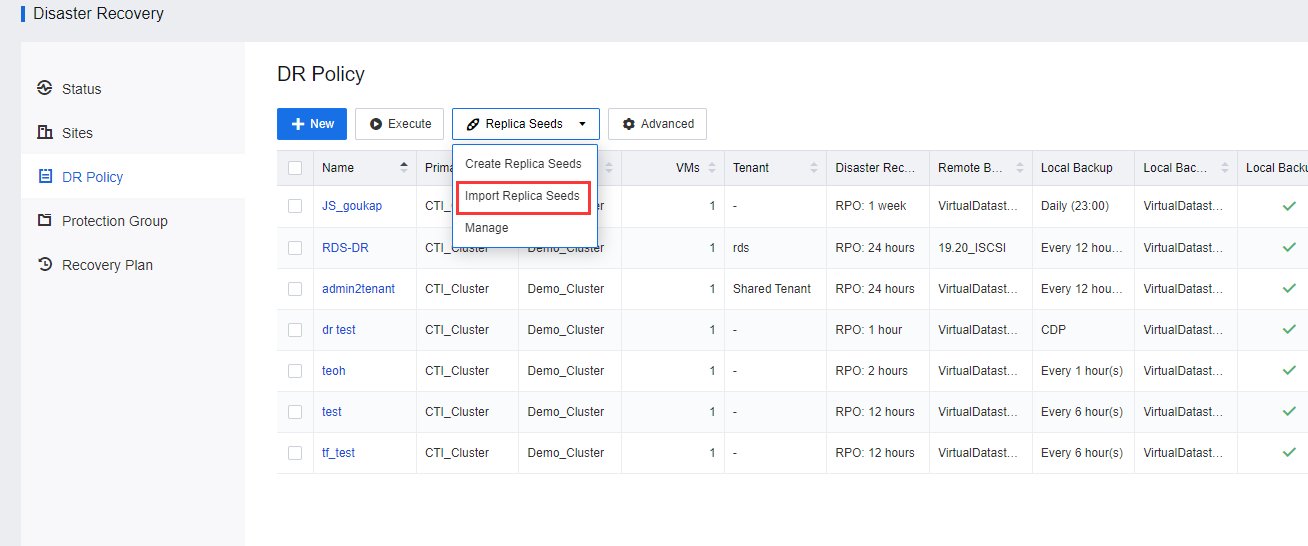Click the Execute play icon
The width and height of the screenshot is (1308, 546).
[x=376, y=124]
